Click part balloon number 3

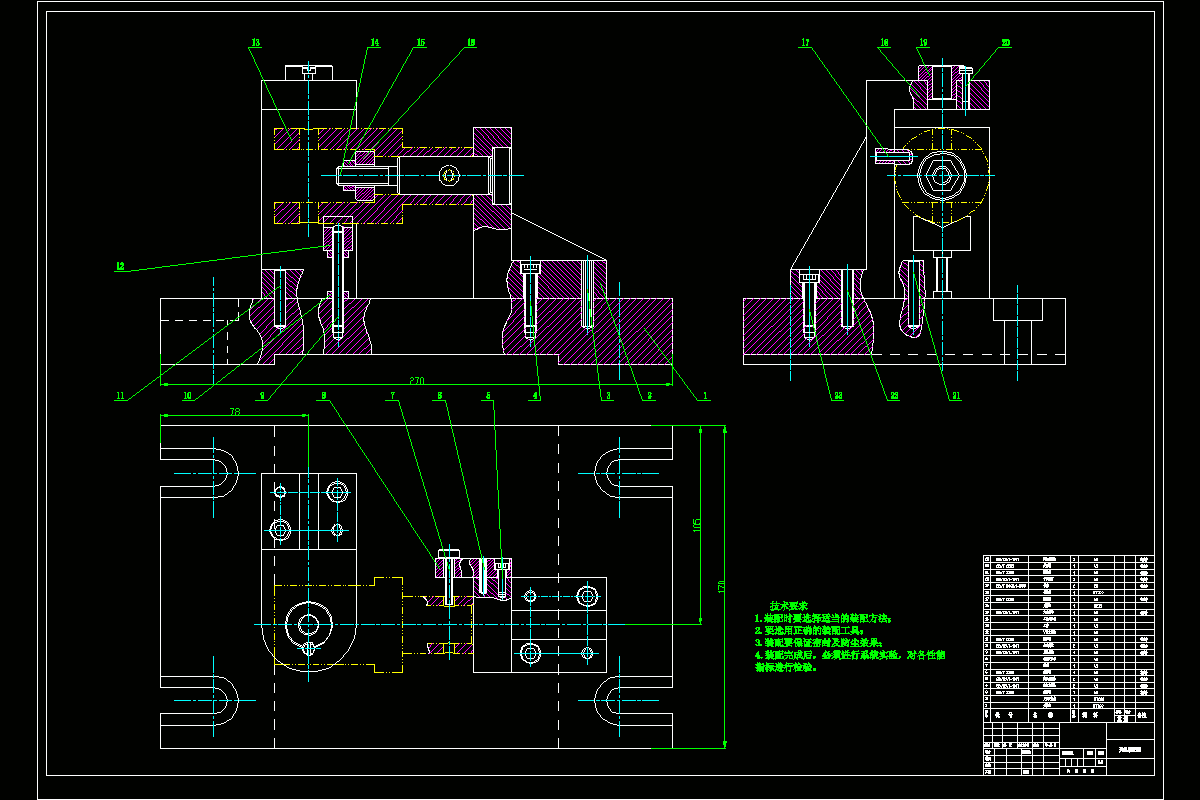tap(606, 396)
